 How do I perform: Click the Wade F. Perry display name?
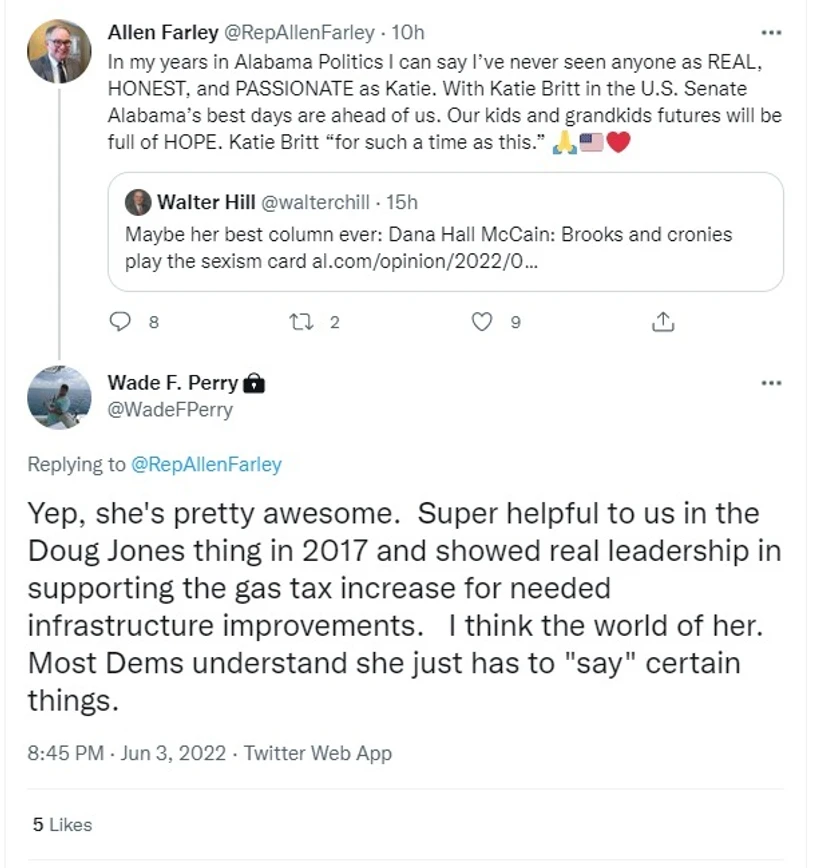(x=172, y=383)
